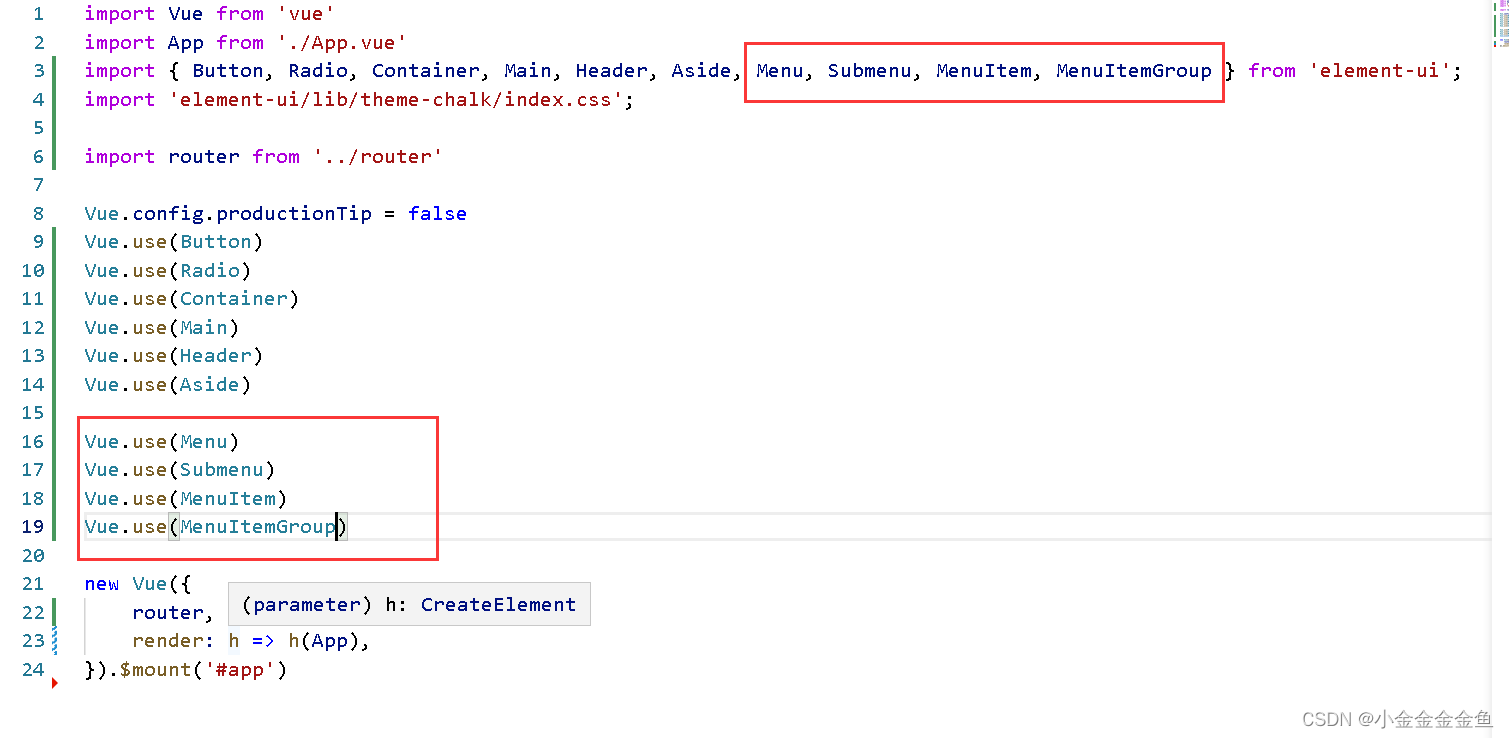Select Main in the line 3 import list

click(527, 71)
